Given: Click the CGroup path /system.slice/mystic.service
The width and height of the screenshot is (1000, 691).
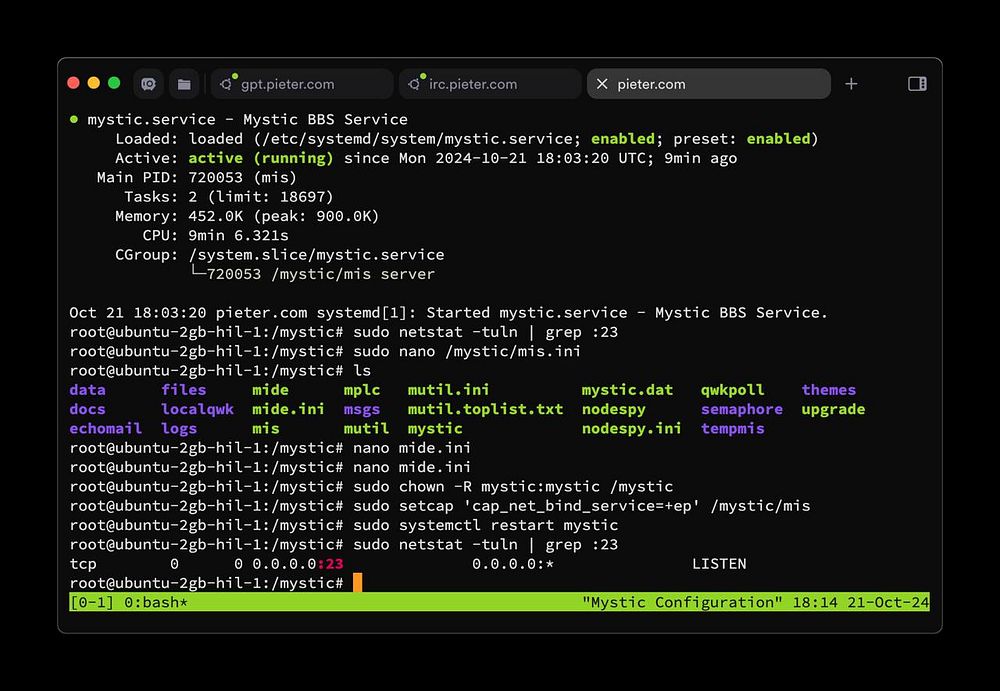Looking at the screenshot, I should [316, 255].
